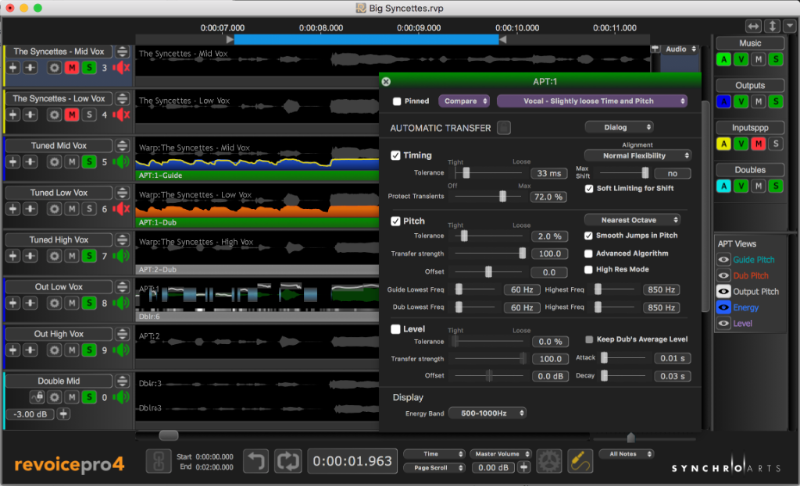Image resolution: width=800 pixels, height=486 pixels.
Task: Click the record-arm circle on Tuned Mid Vox track
Action: (x=54, y=162)
